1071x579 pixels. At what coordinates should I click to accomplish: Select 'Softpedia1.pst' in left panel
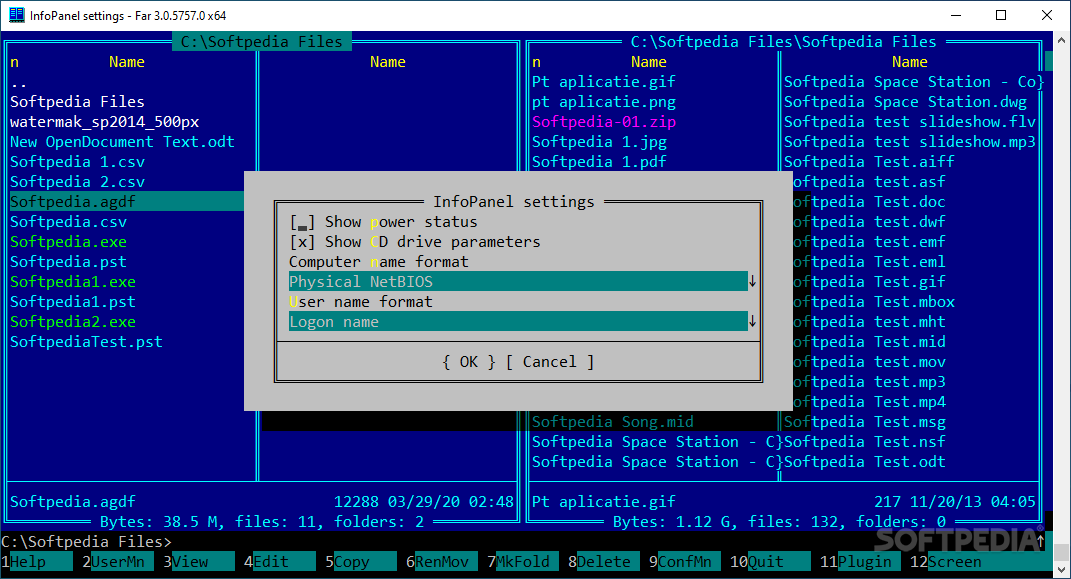pyautogui.click(x=72, y=302)
